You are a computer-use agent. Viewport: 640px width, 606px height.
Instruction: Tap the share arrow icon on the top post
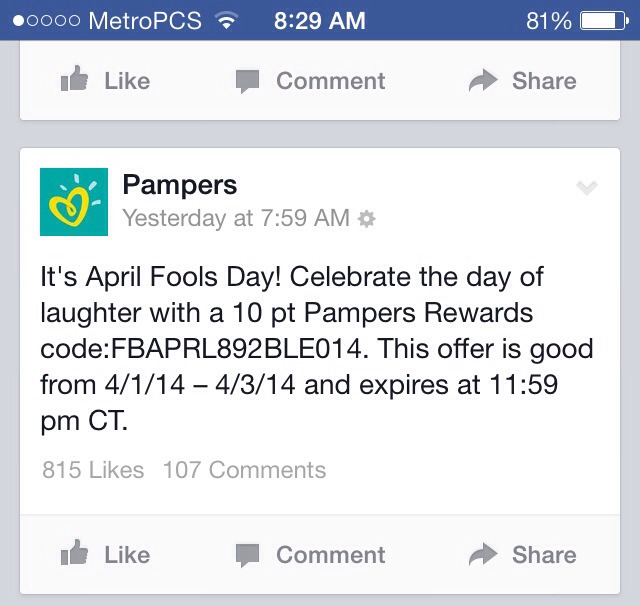[483, 80]
